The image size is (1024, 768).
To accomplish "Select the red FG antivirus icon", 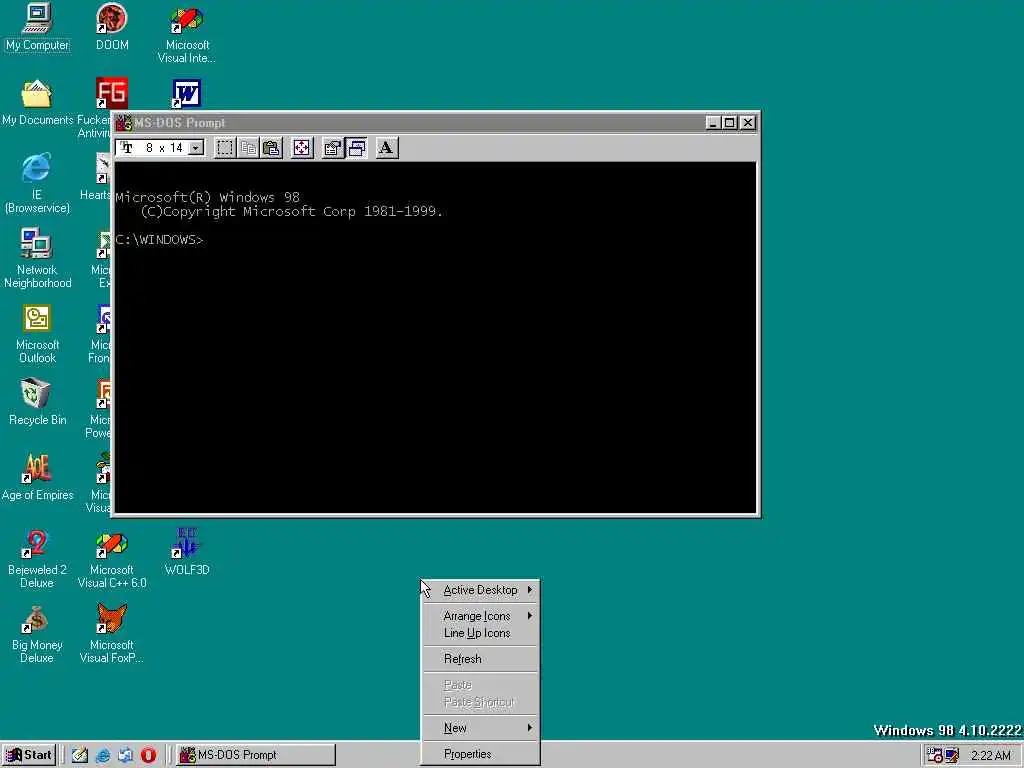I will click(x=112, y=93).
